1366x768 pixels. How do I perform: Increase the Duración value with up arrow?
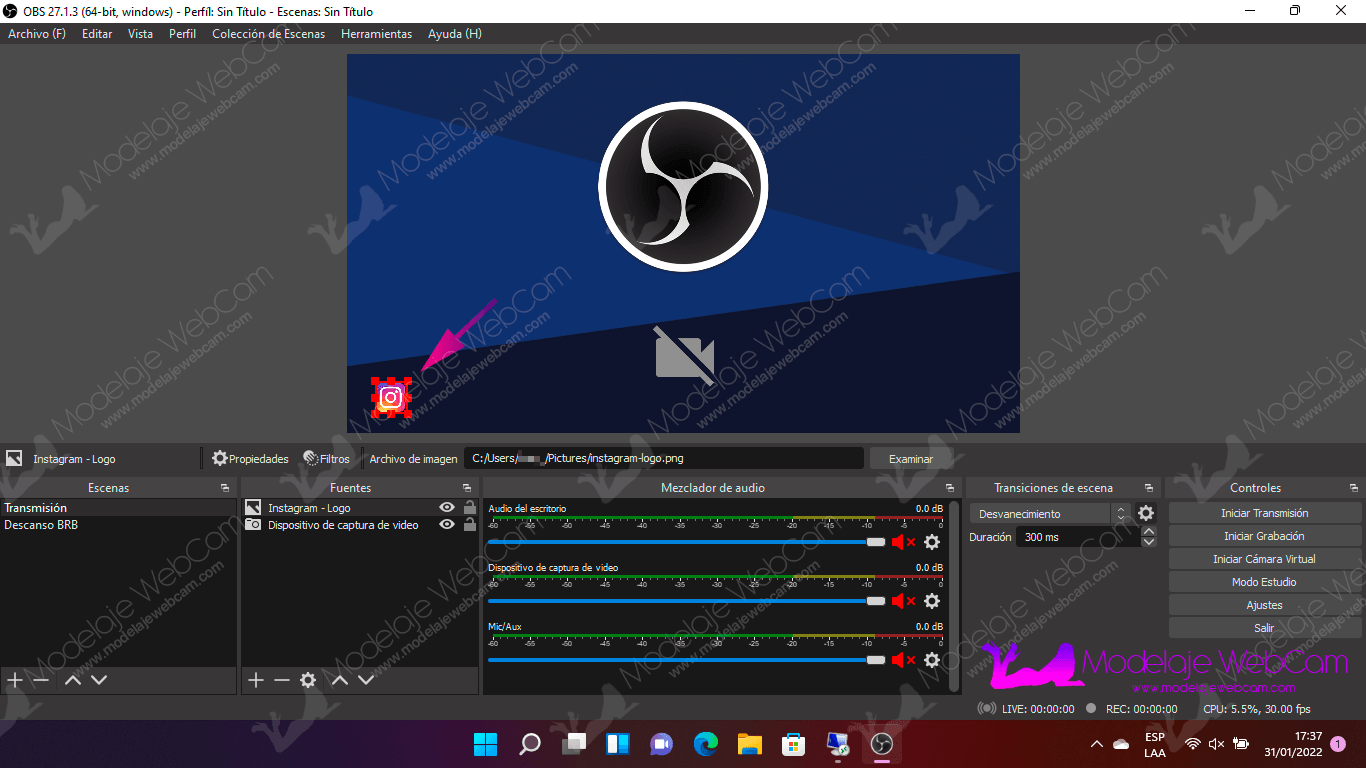pos(1148,532)
